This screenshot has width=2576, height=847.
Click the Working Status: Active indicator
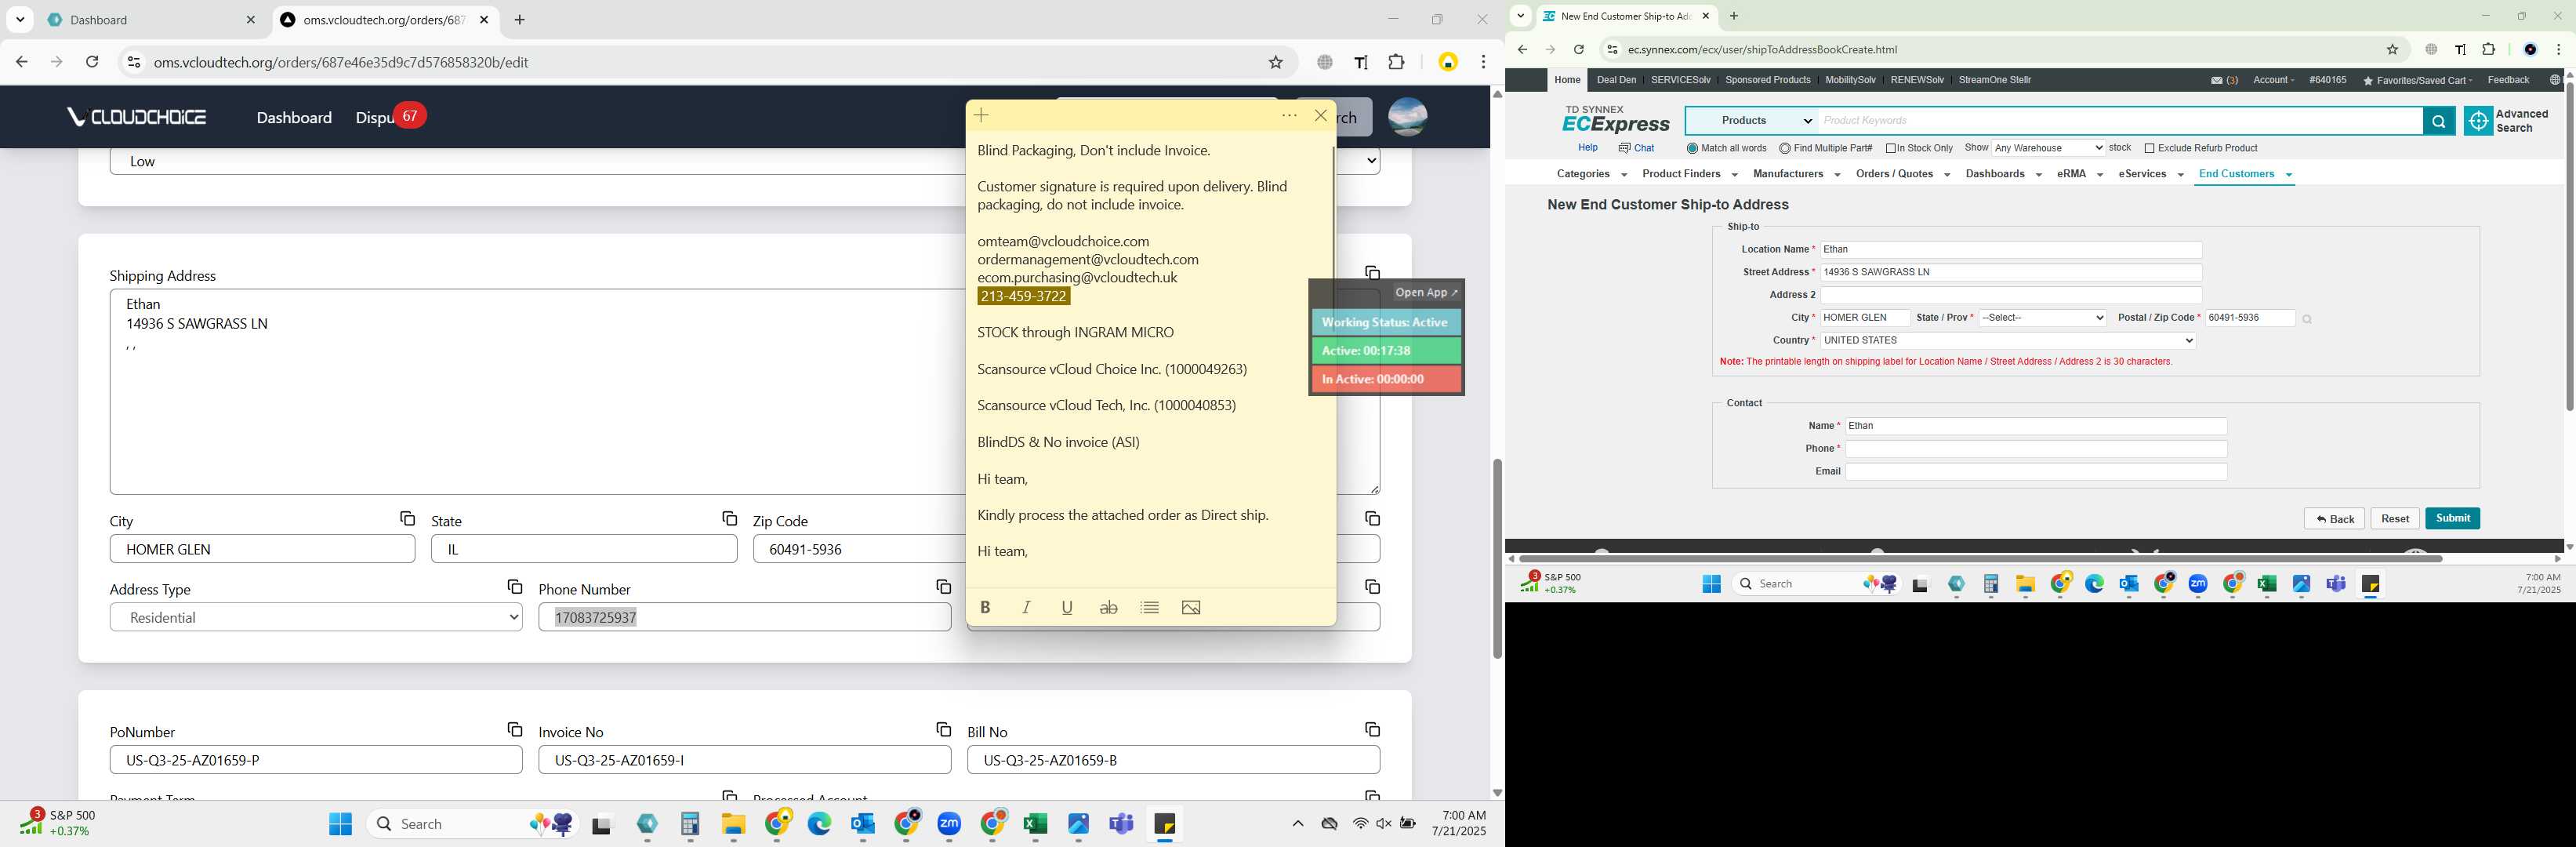1385,323
